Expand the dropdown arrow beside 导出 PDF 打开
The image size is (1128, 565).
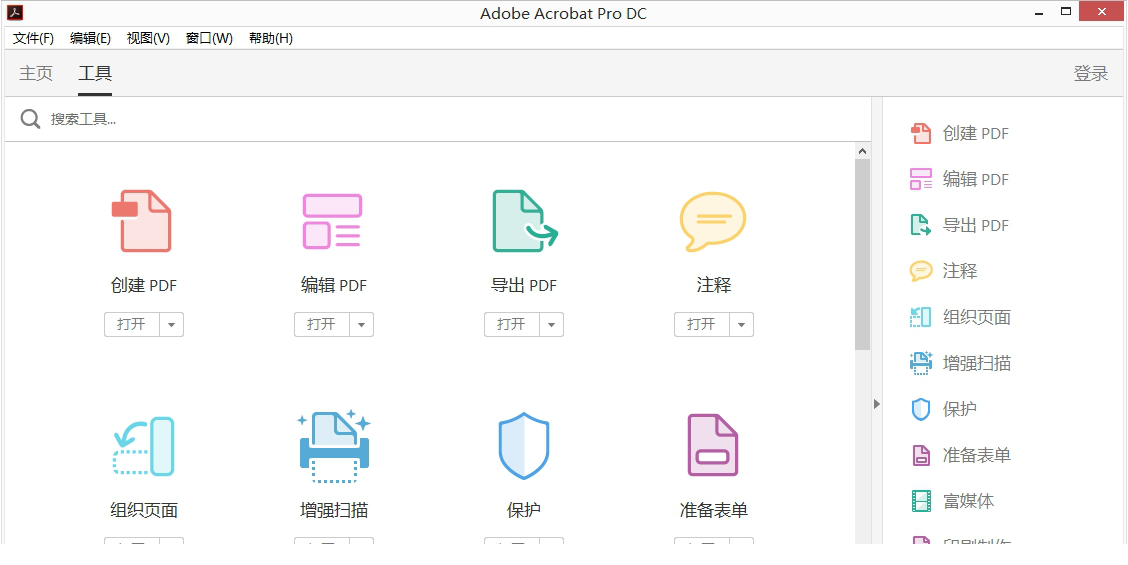(x=551, y=325)
